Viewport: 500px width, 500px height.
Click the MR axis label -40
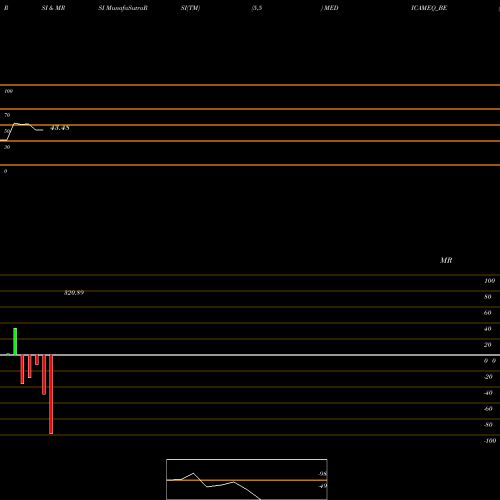(488, 393)
